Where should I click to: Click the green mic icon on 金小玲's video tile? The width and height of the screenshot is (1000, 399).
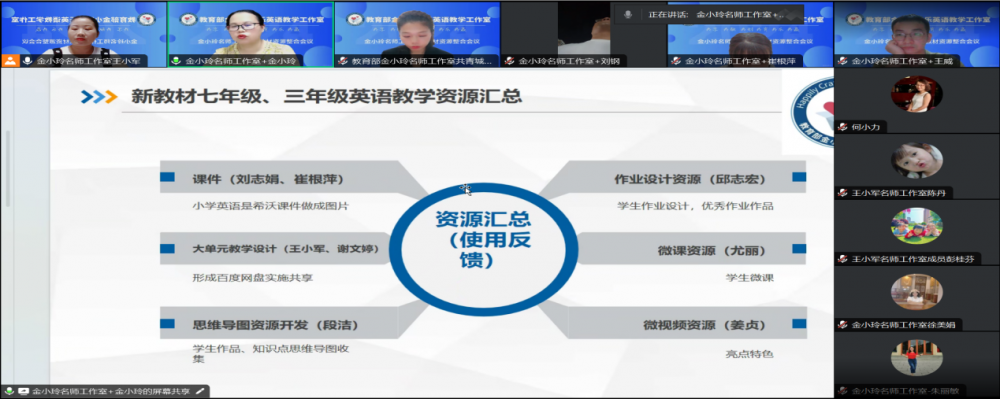pyautogui.click(x=176, y=61)
